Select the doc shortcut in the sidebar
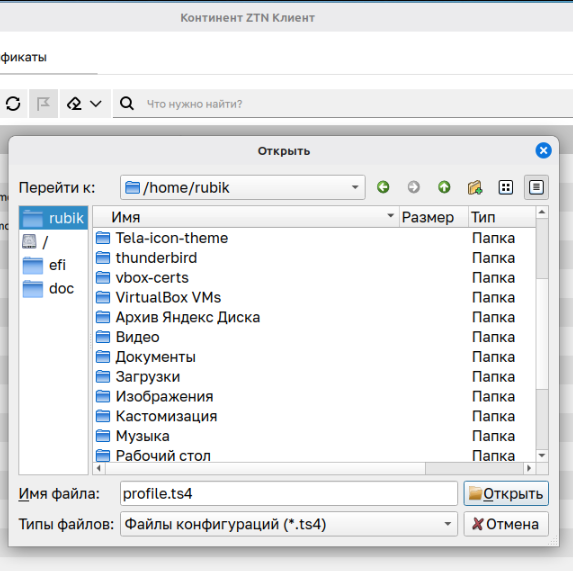The image size is (573, 571). 54,288
